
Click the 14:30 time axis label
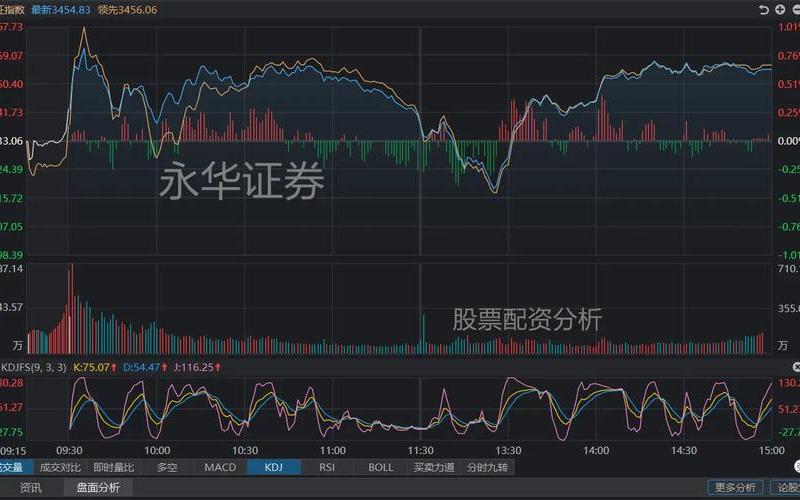[684, 451]
